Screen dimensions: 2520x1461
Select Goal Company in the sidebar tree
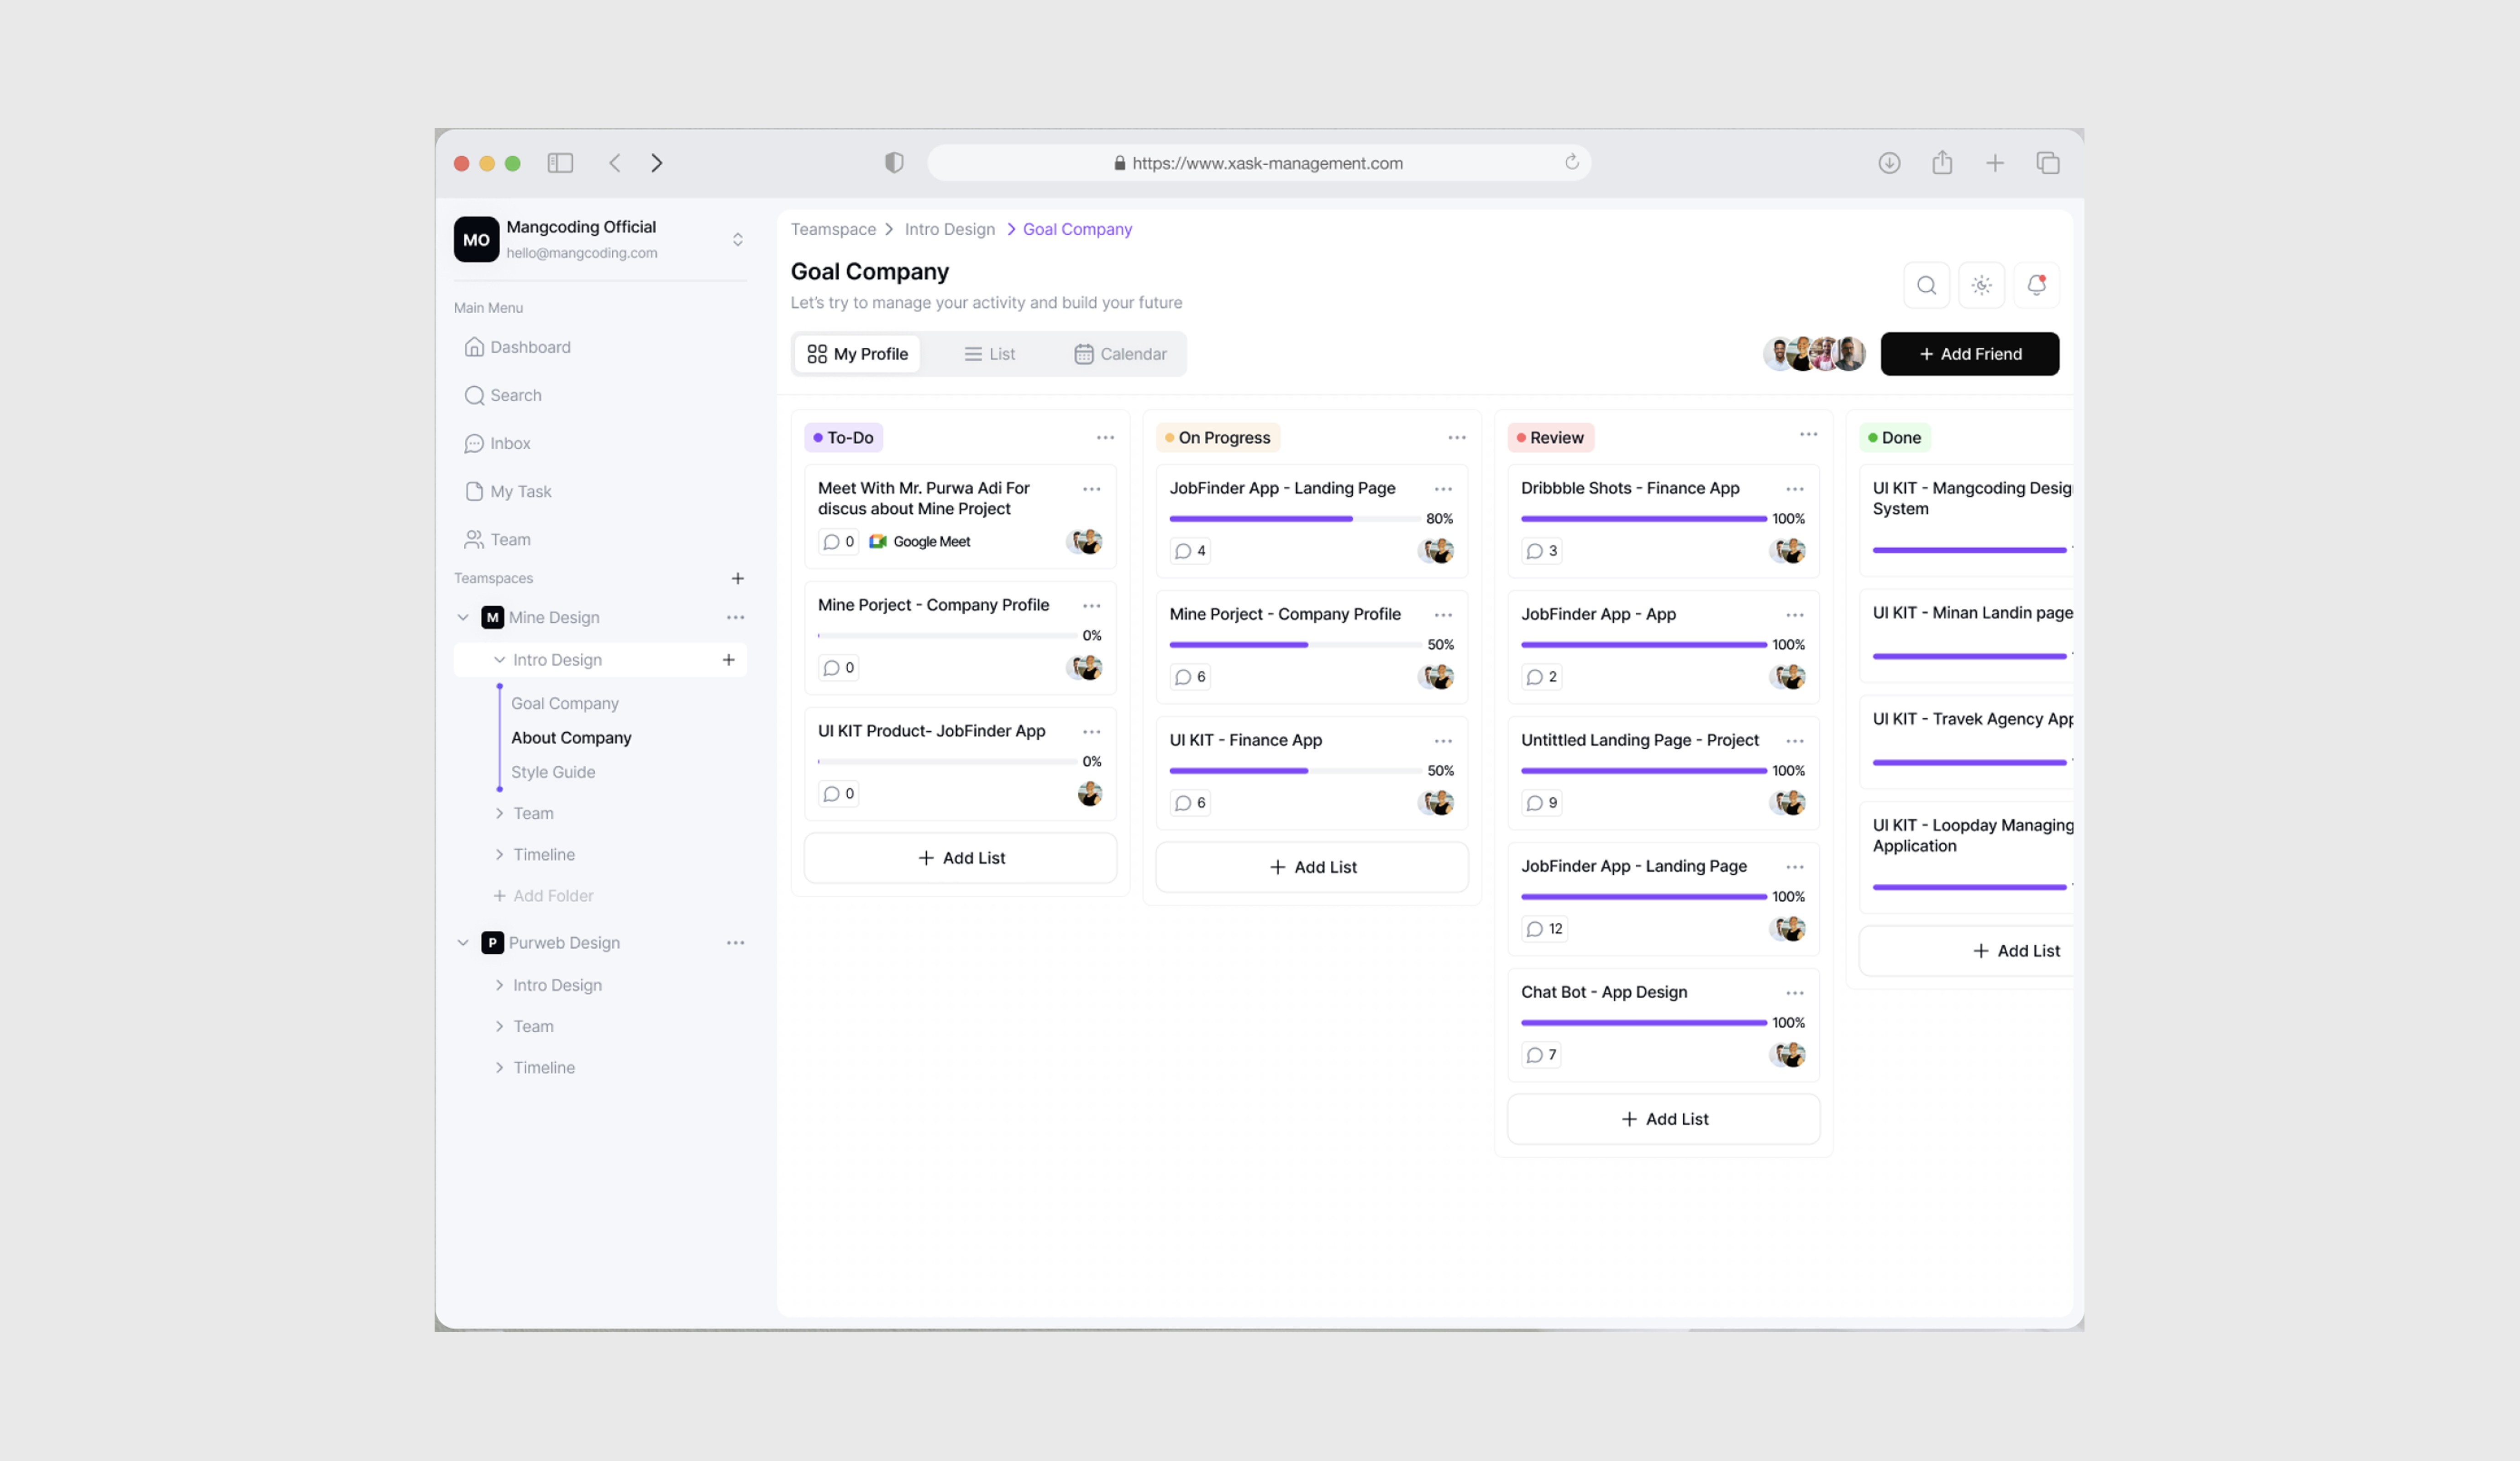(x=565, y=704)
